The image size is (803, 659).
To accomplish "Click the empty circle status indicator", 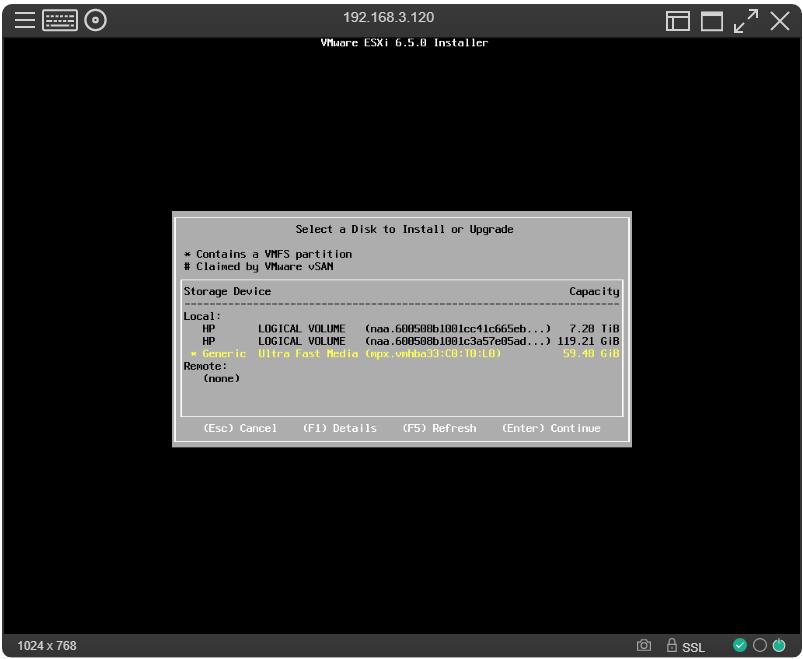I will tap(759, 646).
